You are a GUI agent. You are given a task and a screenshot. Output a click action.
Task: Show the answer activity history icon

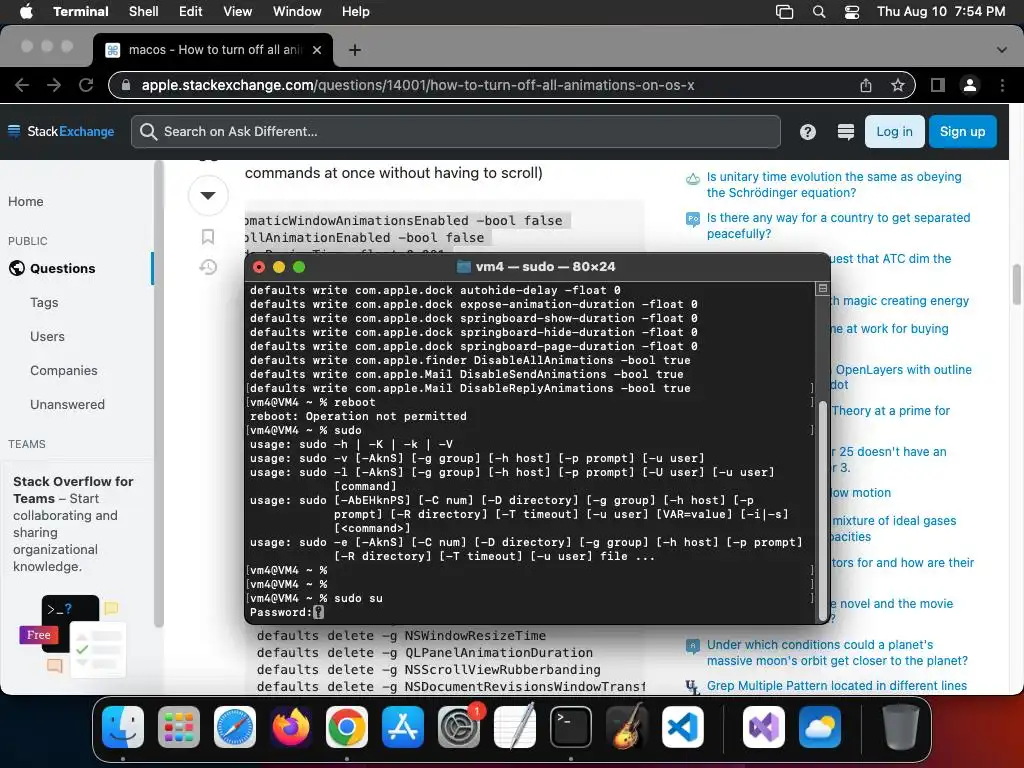[x=208, y=267]
